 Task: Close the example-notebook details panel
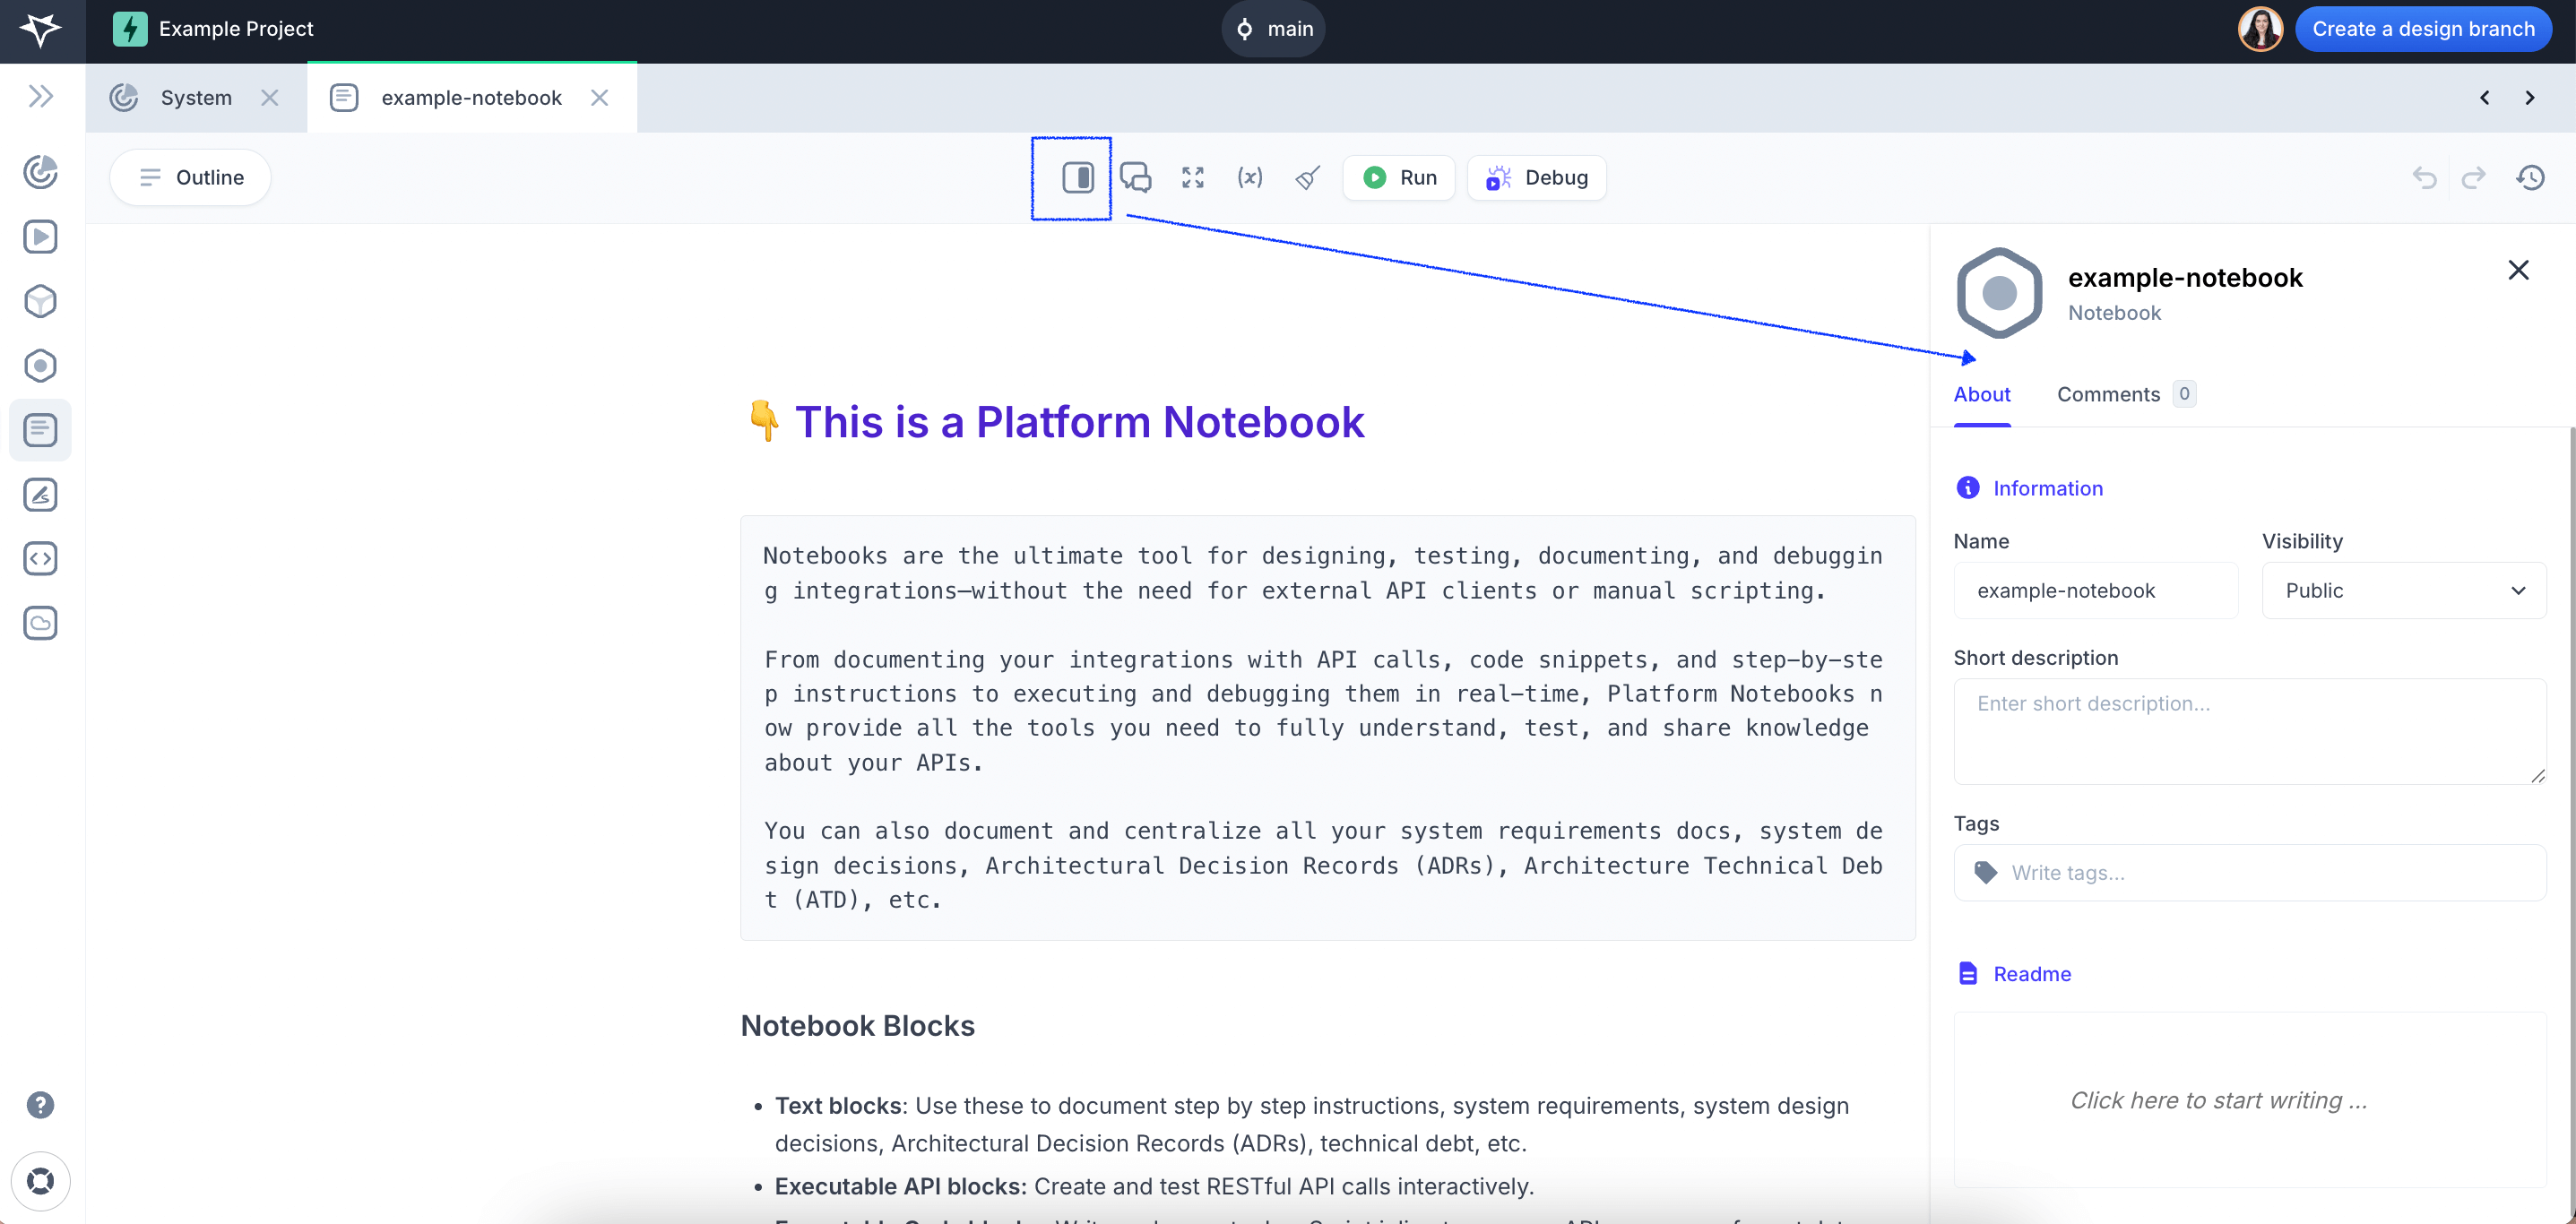tap(2518, 270)
